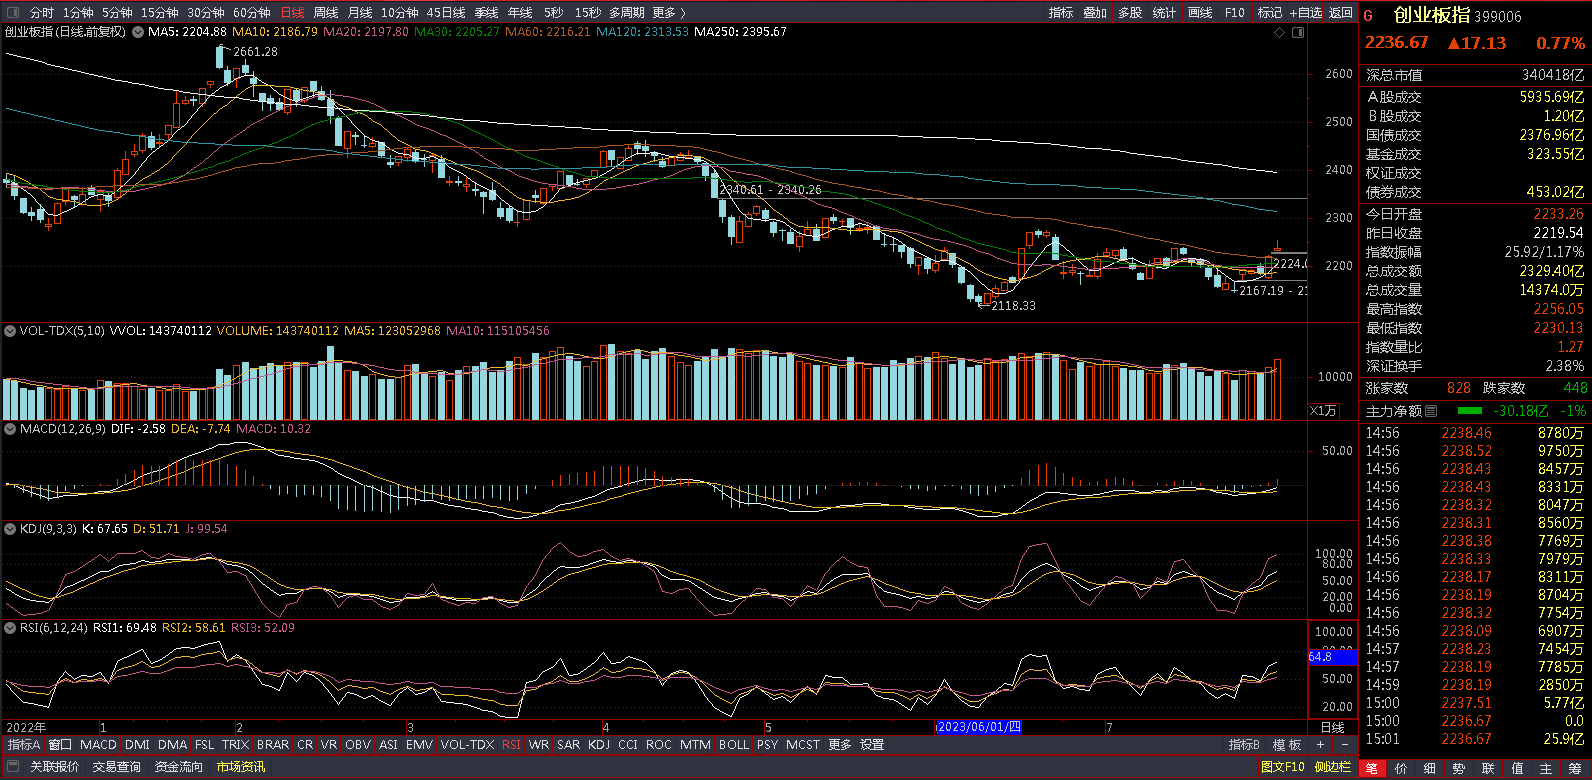Open 交易查询 trade query
The width and height of the screenshot is (1592, 780).
117,767
